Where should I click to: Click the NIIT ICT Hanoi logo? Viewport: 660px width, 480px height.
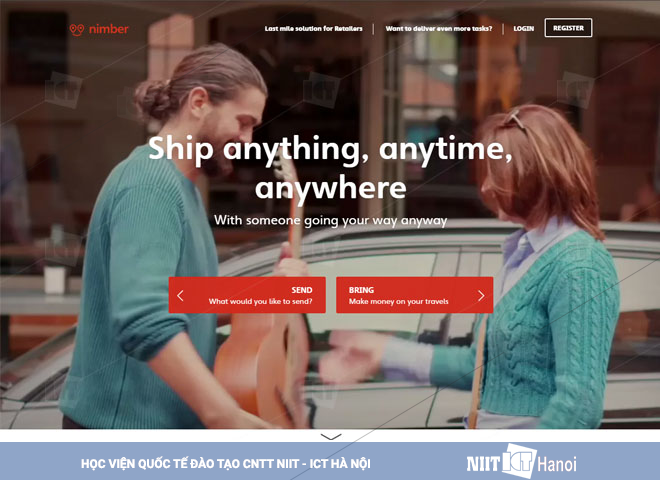click(x=522, y=462)
